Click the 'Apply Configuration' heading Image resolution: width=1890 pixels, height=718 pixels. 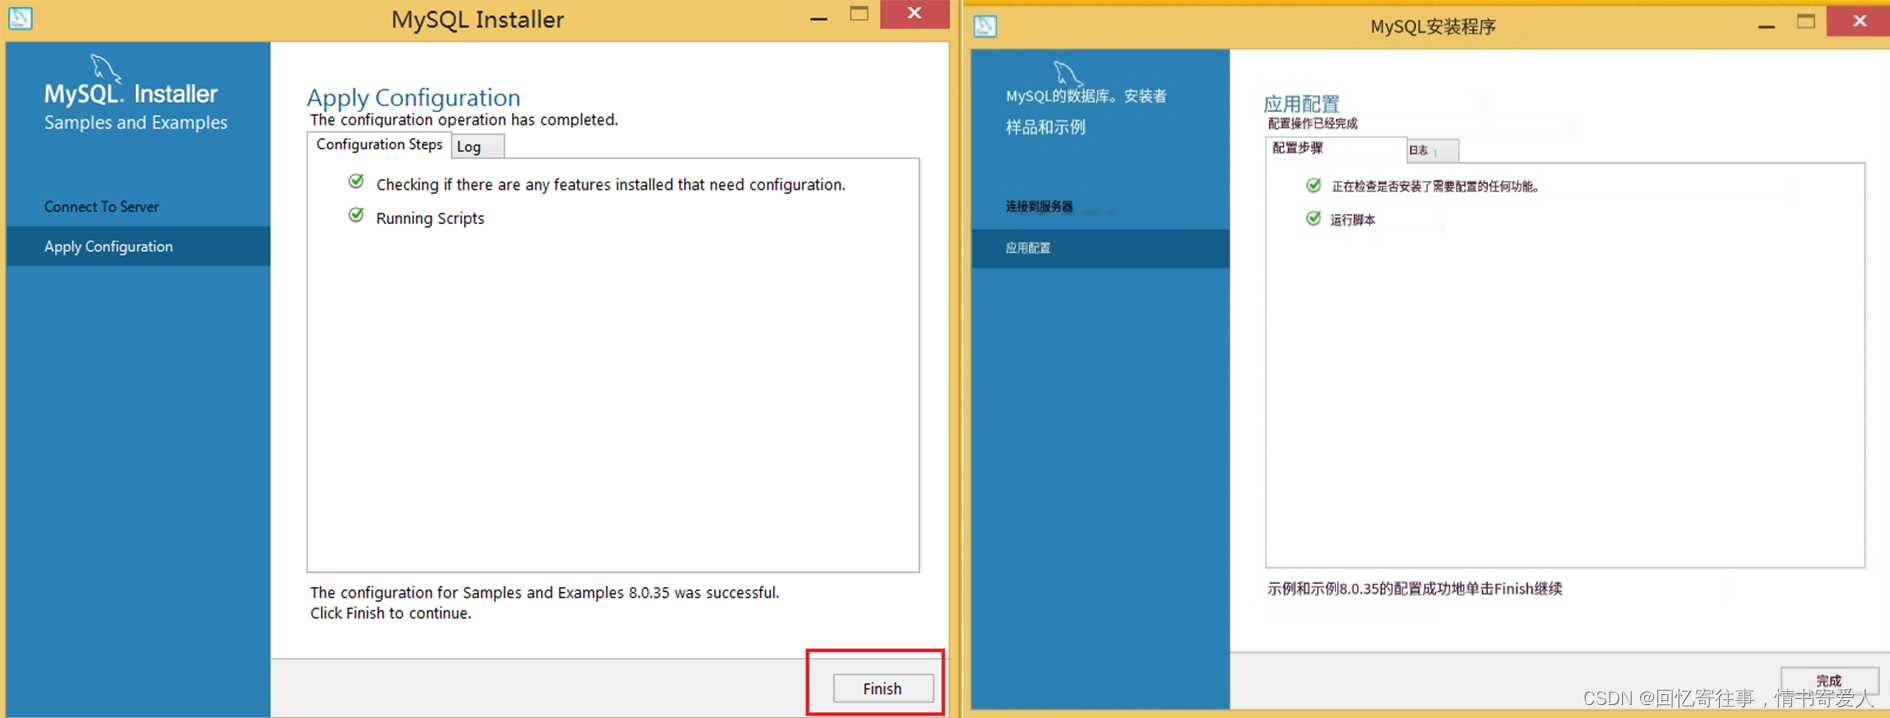coord(413,97)
